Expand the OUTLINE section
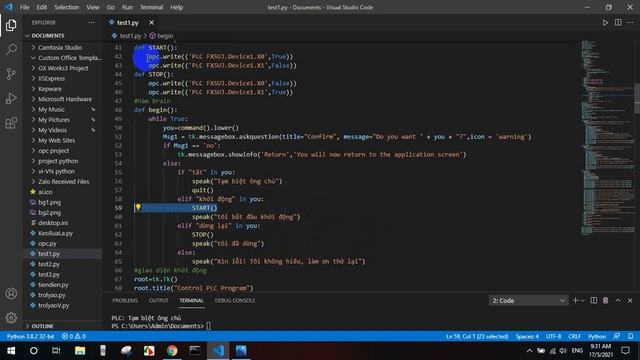Image resolution: width=640 pixels, height=360 pixels. pyautogui.click(x=42, y=326)
